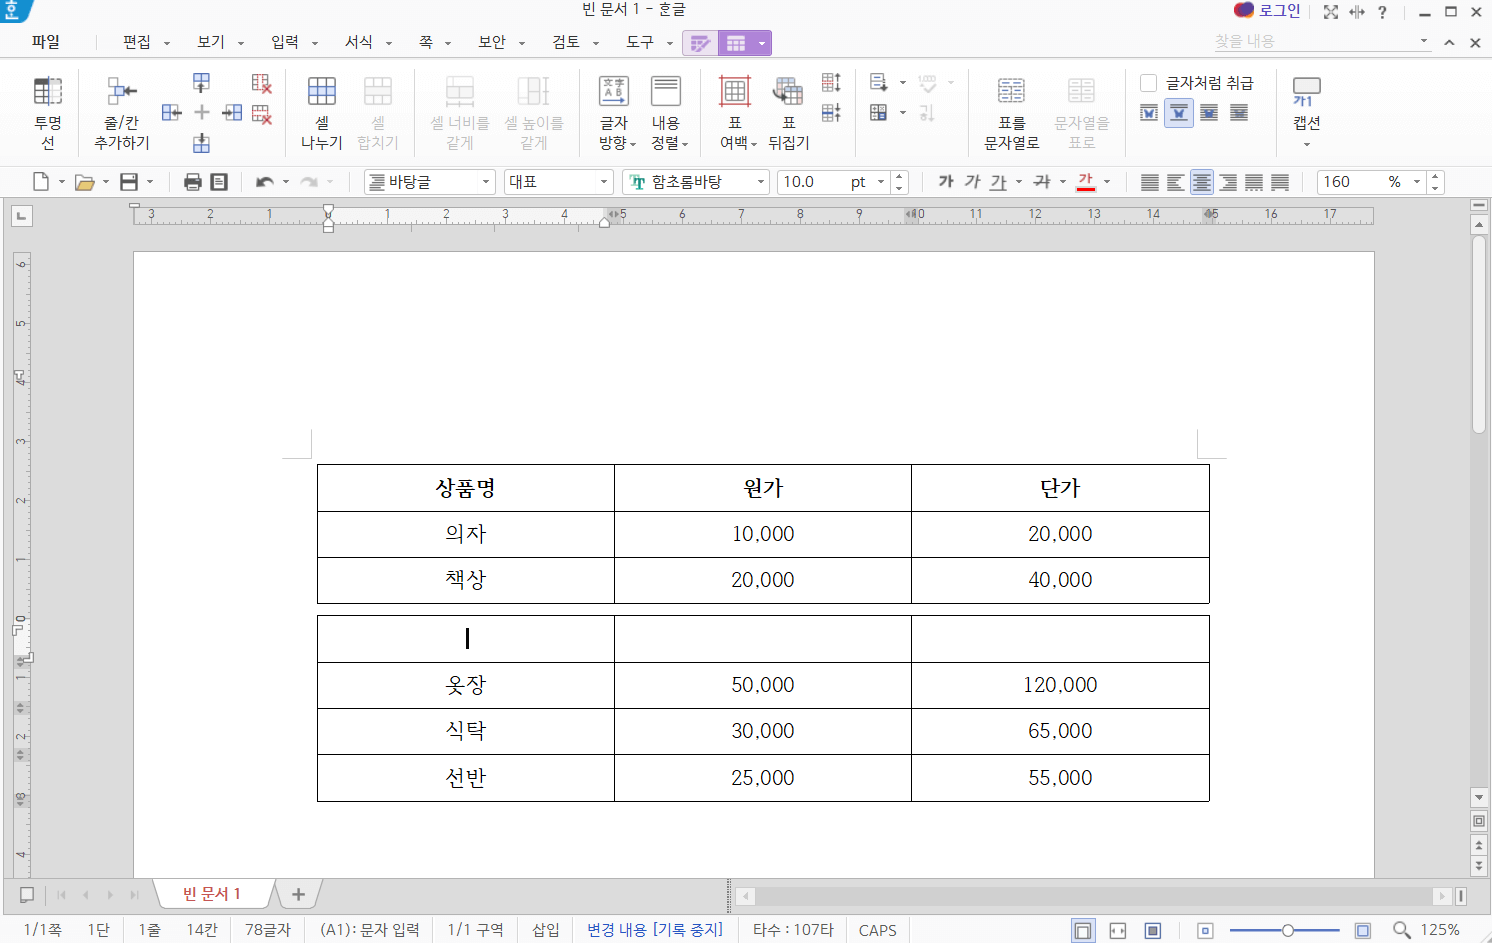Screen dimensions: 1492x943
Task: Click the print icon
Action: click(193, 182)
